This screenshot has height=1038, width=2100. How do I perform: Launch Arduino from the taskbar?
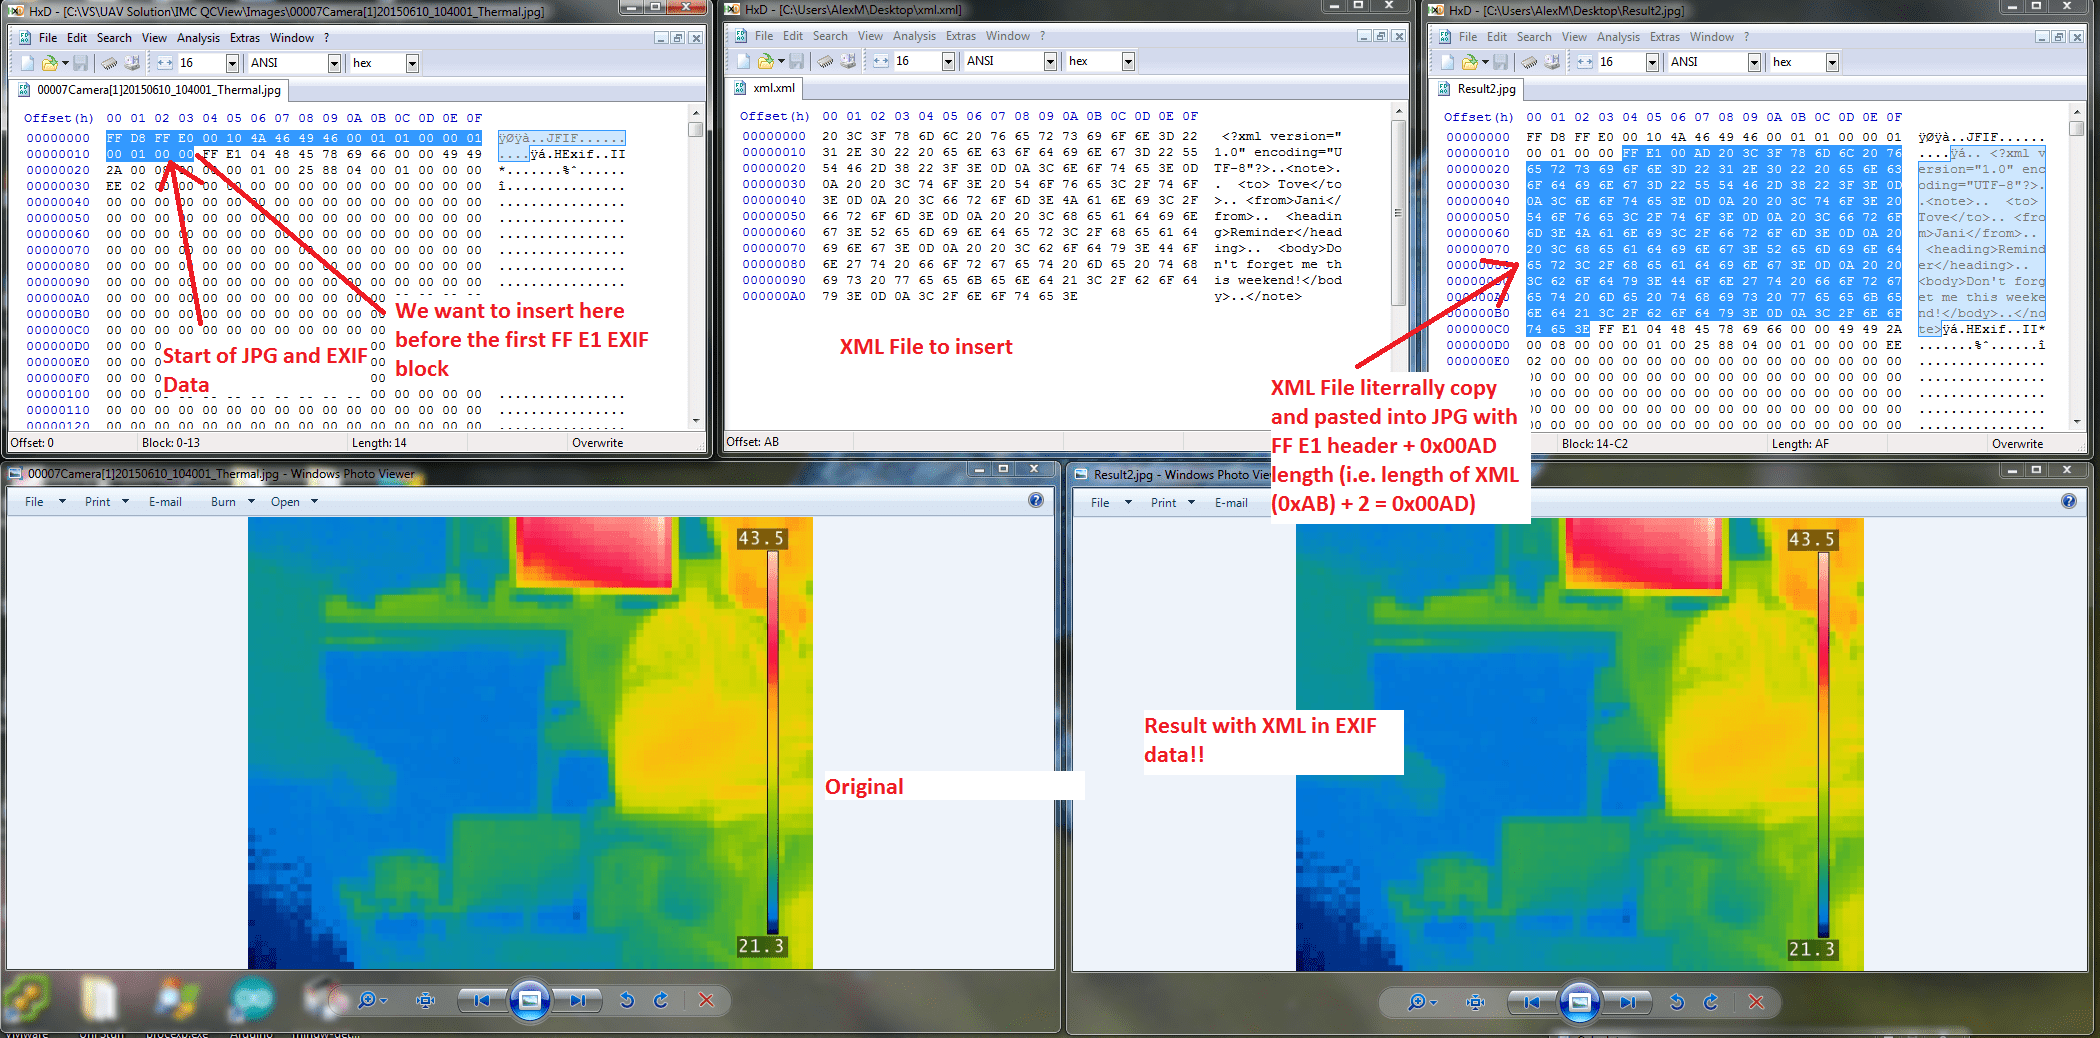pyautogui.click(x=252, y=1000)
